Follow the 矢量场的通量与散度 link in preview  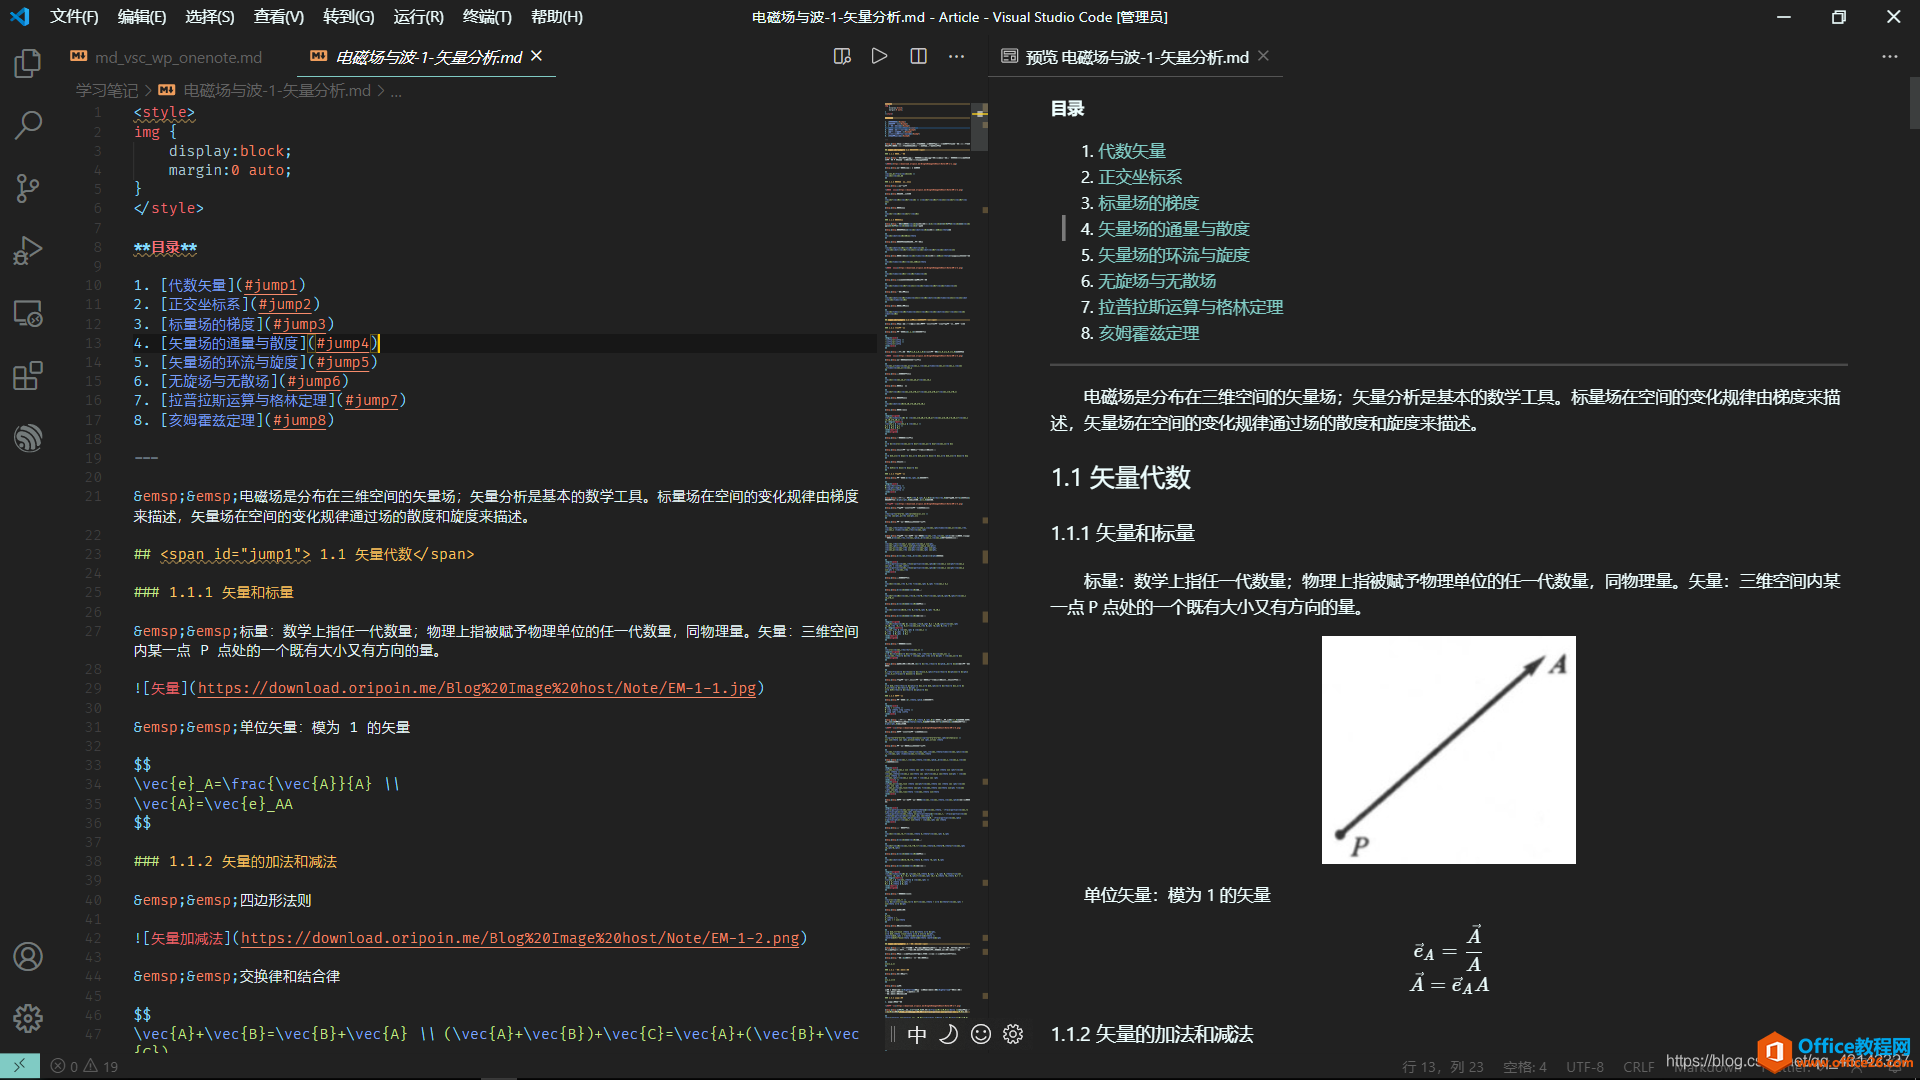point(1174,229)
